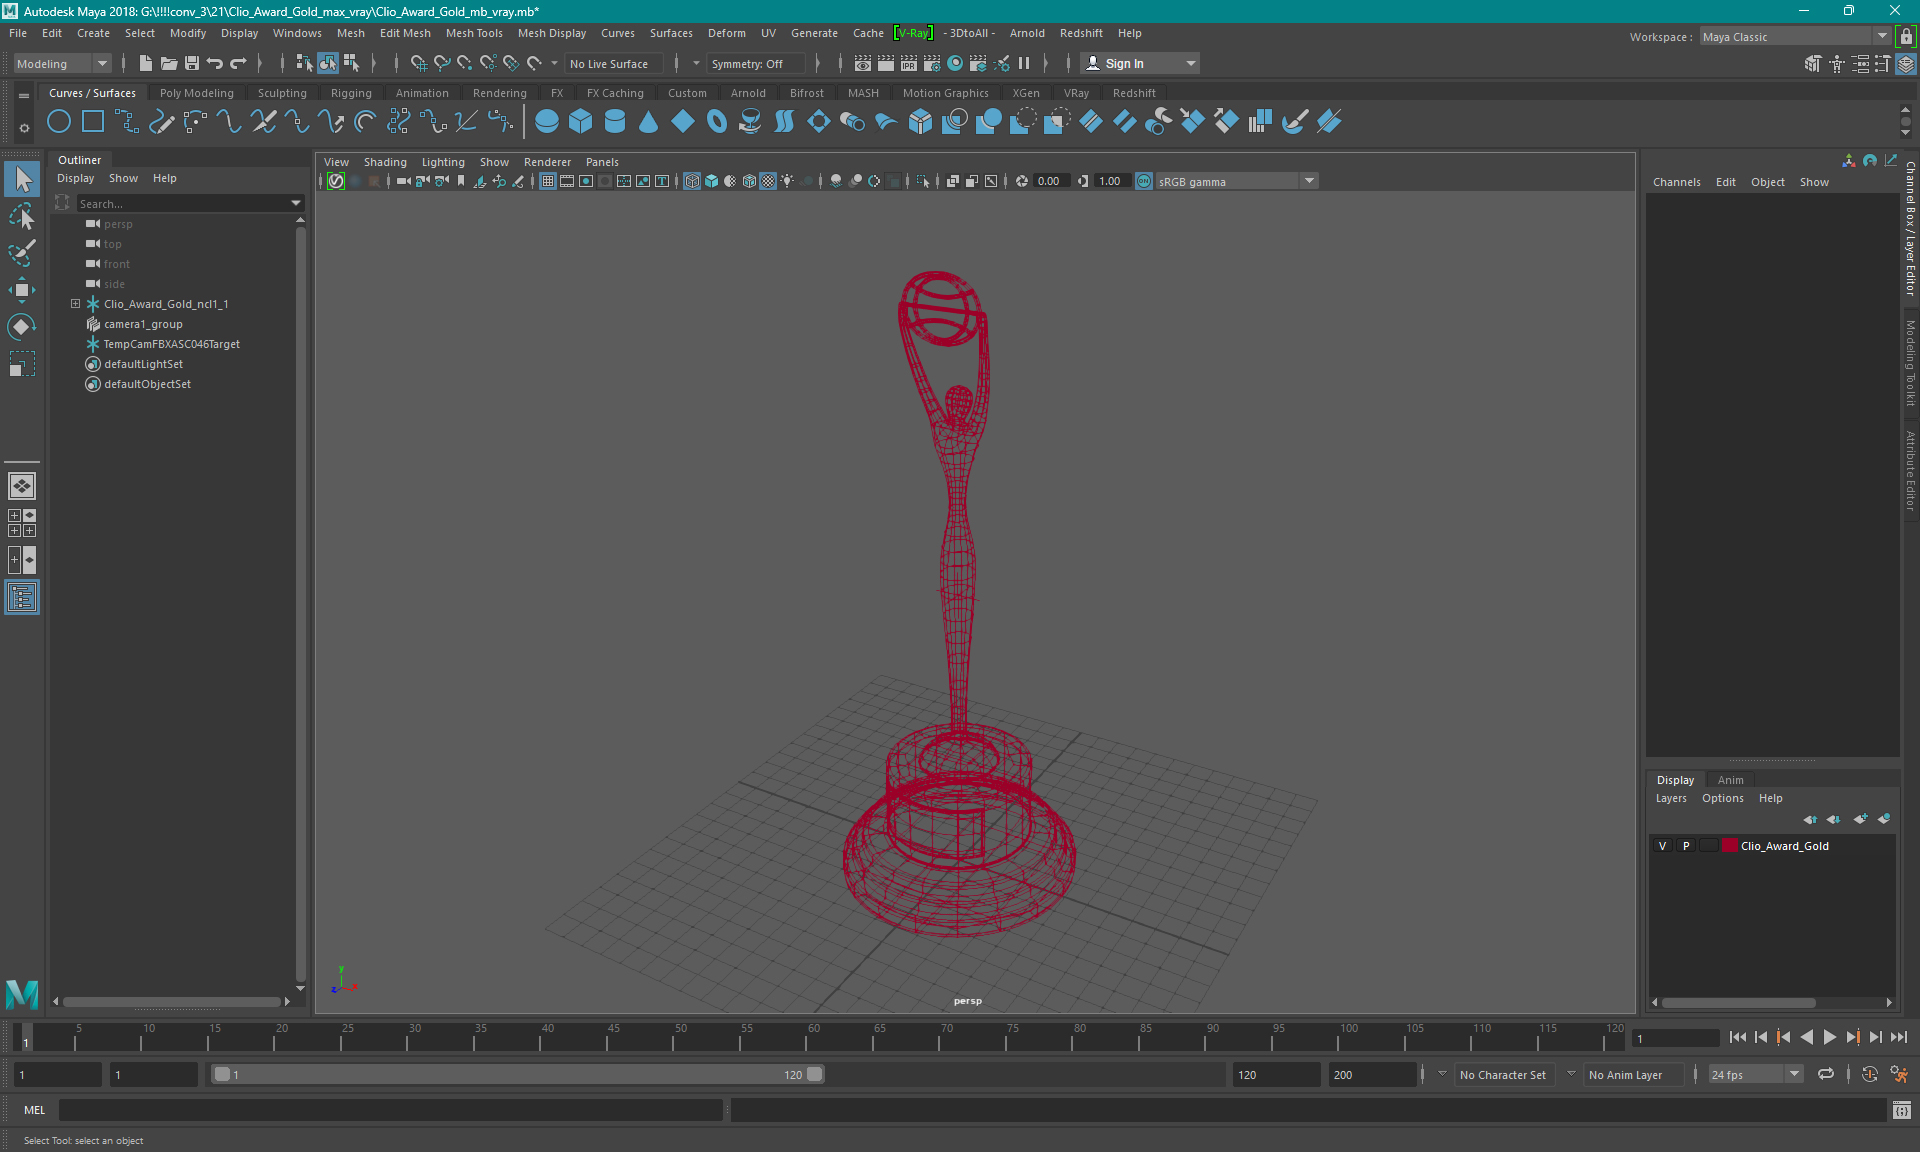Open the Shading menu in viewport
The width and height of the screenshot is (1920, 1152).
click(384, 160)
